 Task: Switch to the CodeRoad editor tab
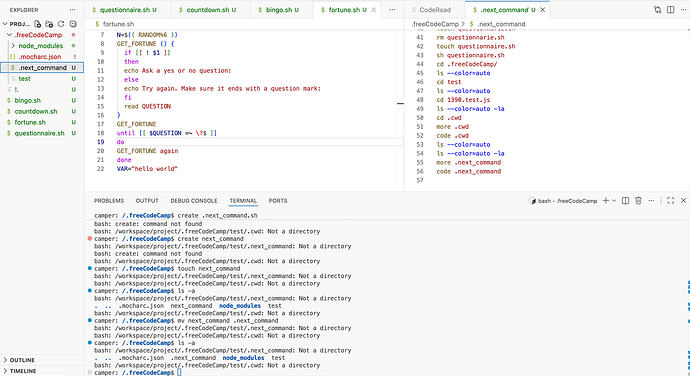click(435, 10)
